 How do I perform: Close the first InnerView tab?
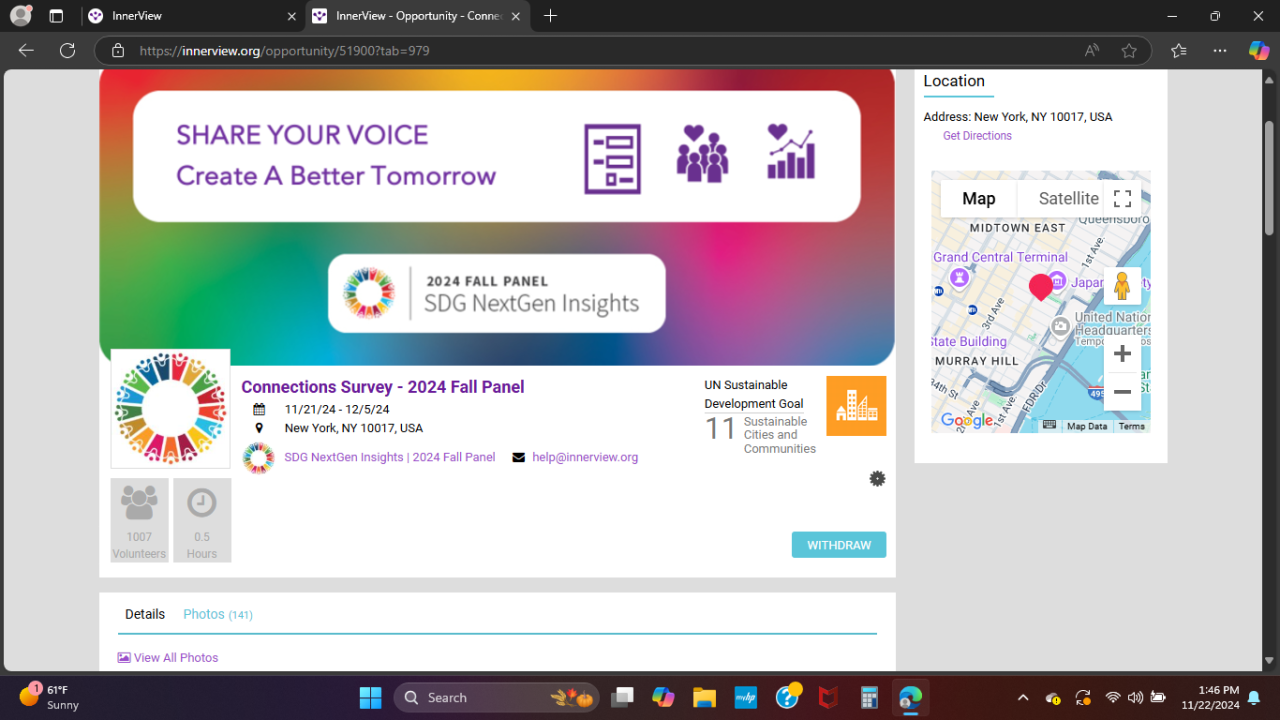point(292,16)
